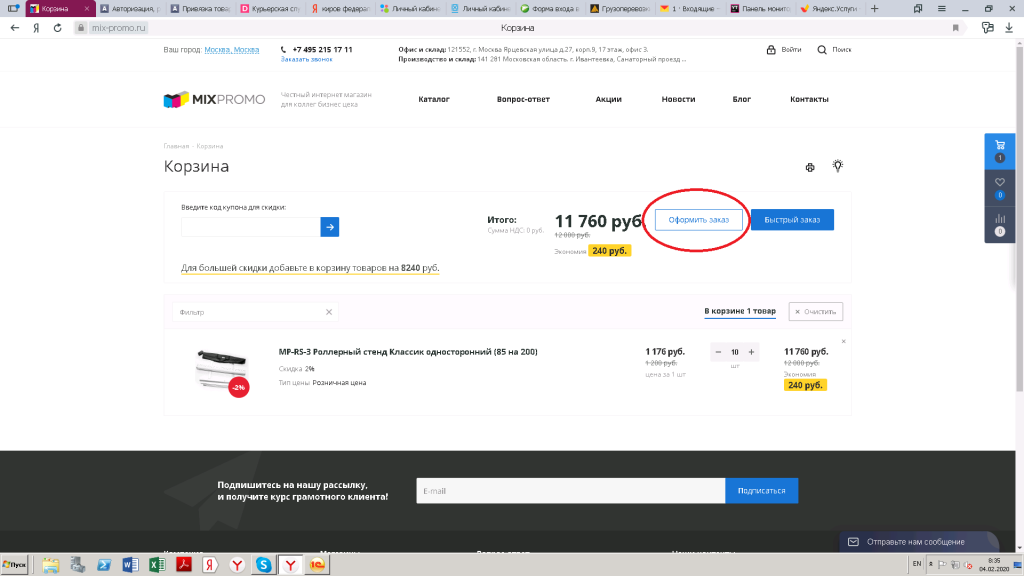Screen dimensions: 1024x576
Task: Increase product quantity with plus button
Action: [x=752, y=352]
